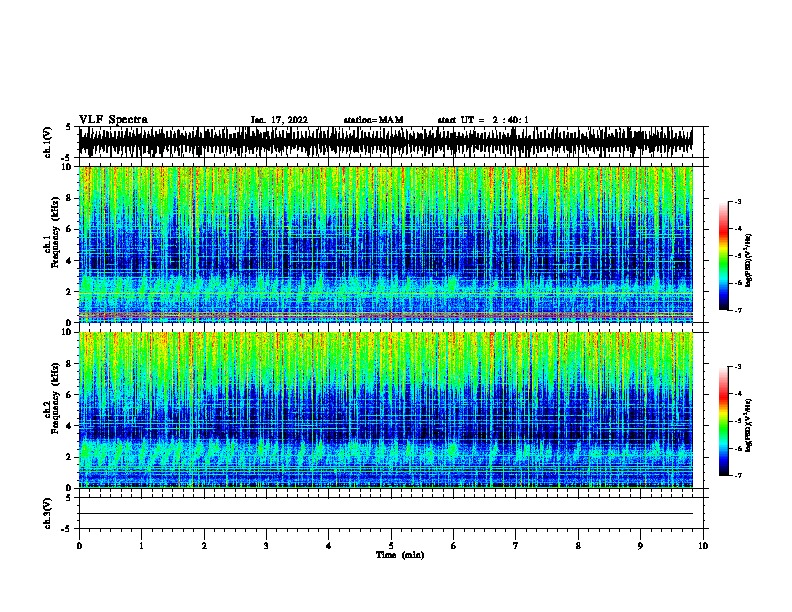
Task: Click the ch.1 color bar log(PSD) label
Action: (x=748, y=261)
